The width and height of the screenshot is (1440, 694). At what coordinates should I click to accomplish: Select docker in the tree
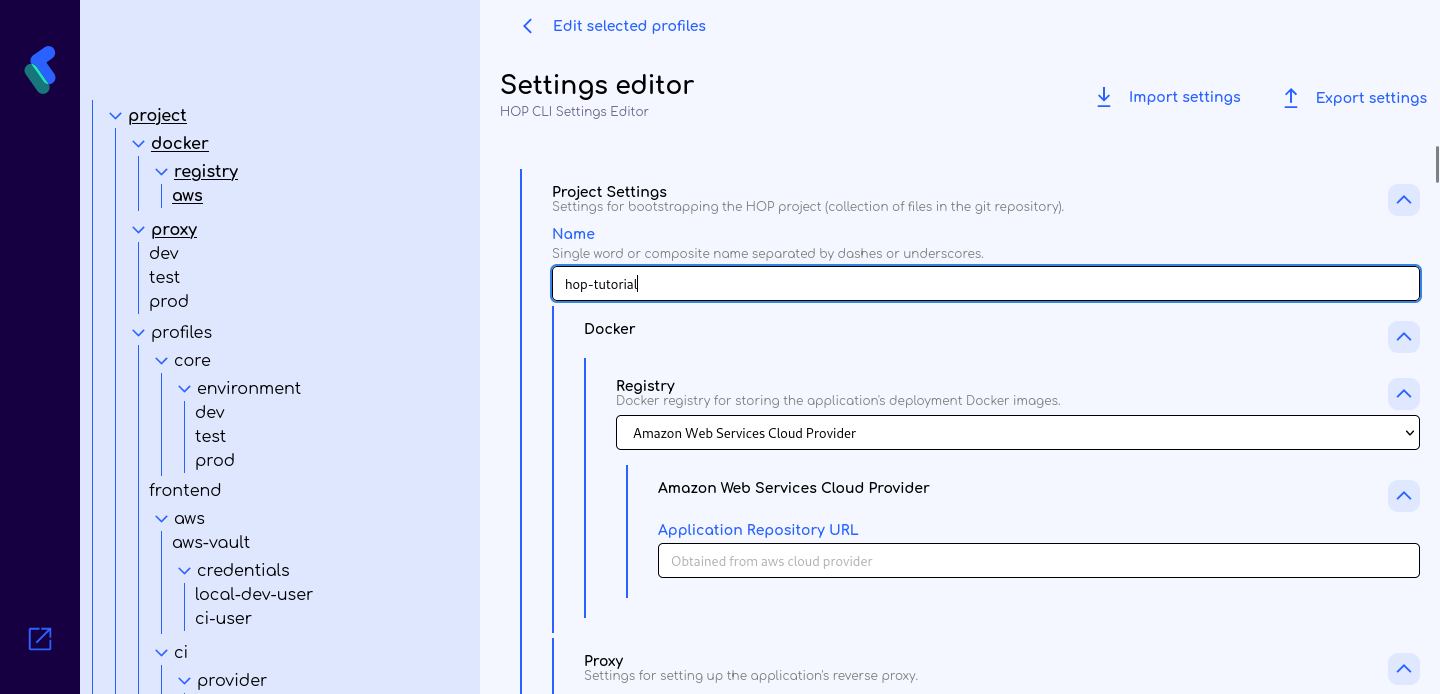180,144
